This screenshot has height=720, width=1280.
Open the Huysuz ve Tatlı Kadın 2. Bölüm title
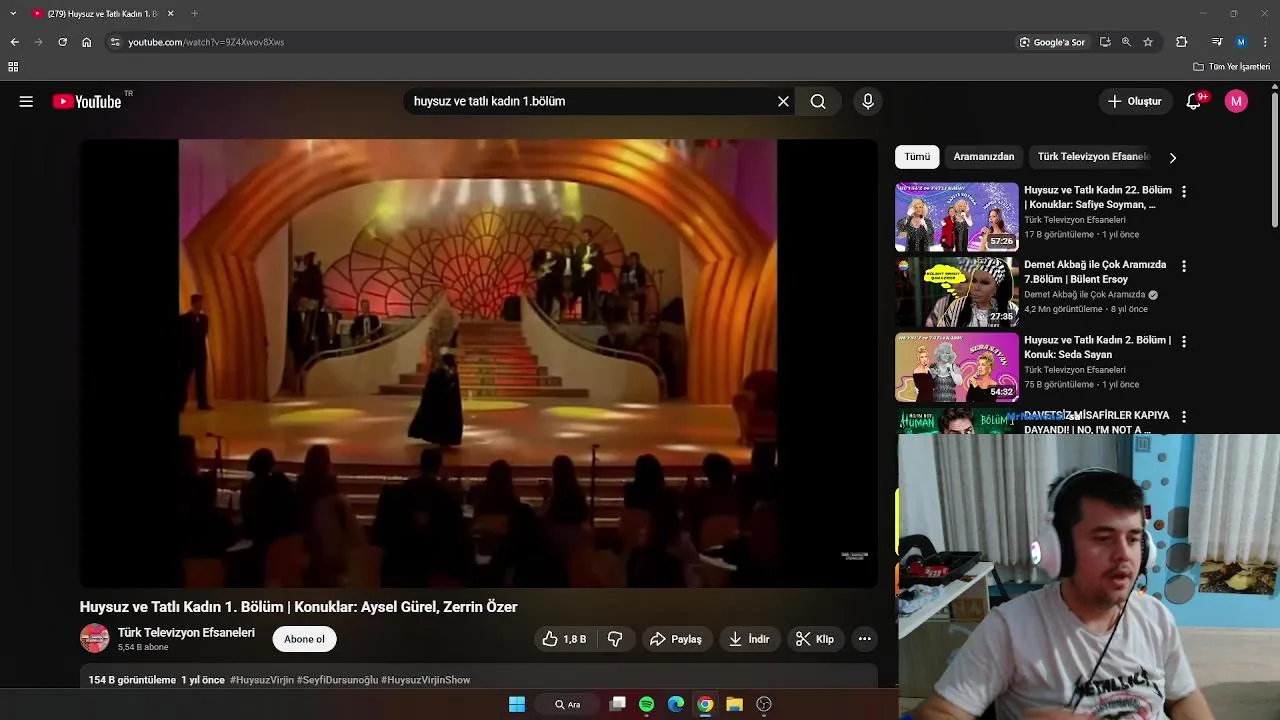pyautogui.click(x=1097, y=347)
